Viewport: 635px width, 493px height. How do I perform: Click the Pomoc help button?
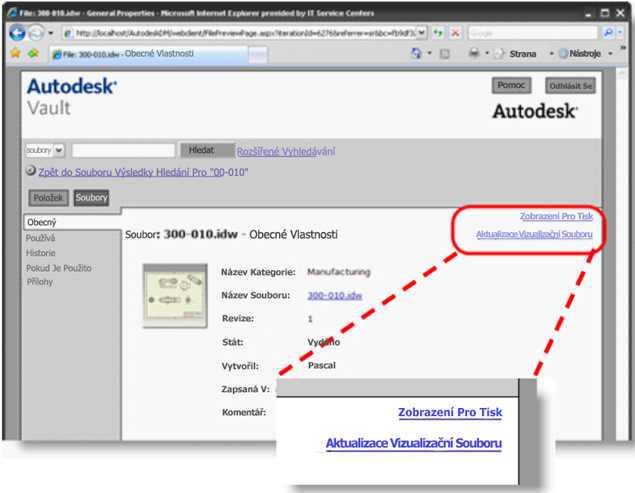tap(511, 85)
